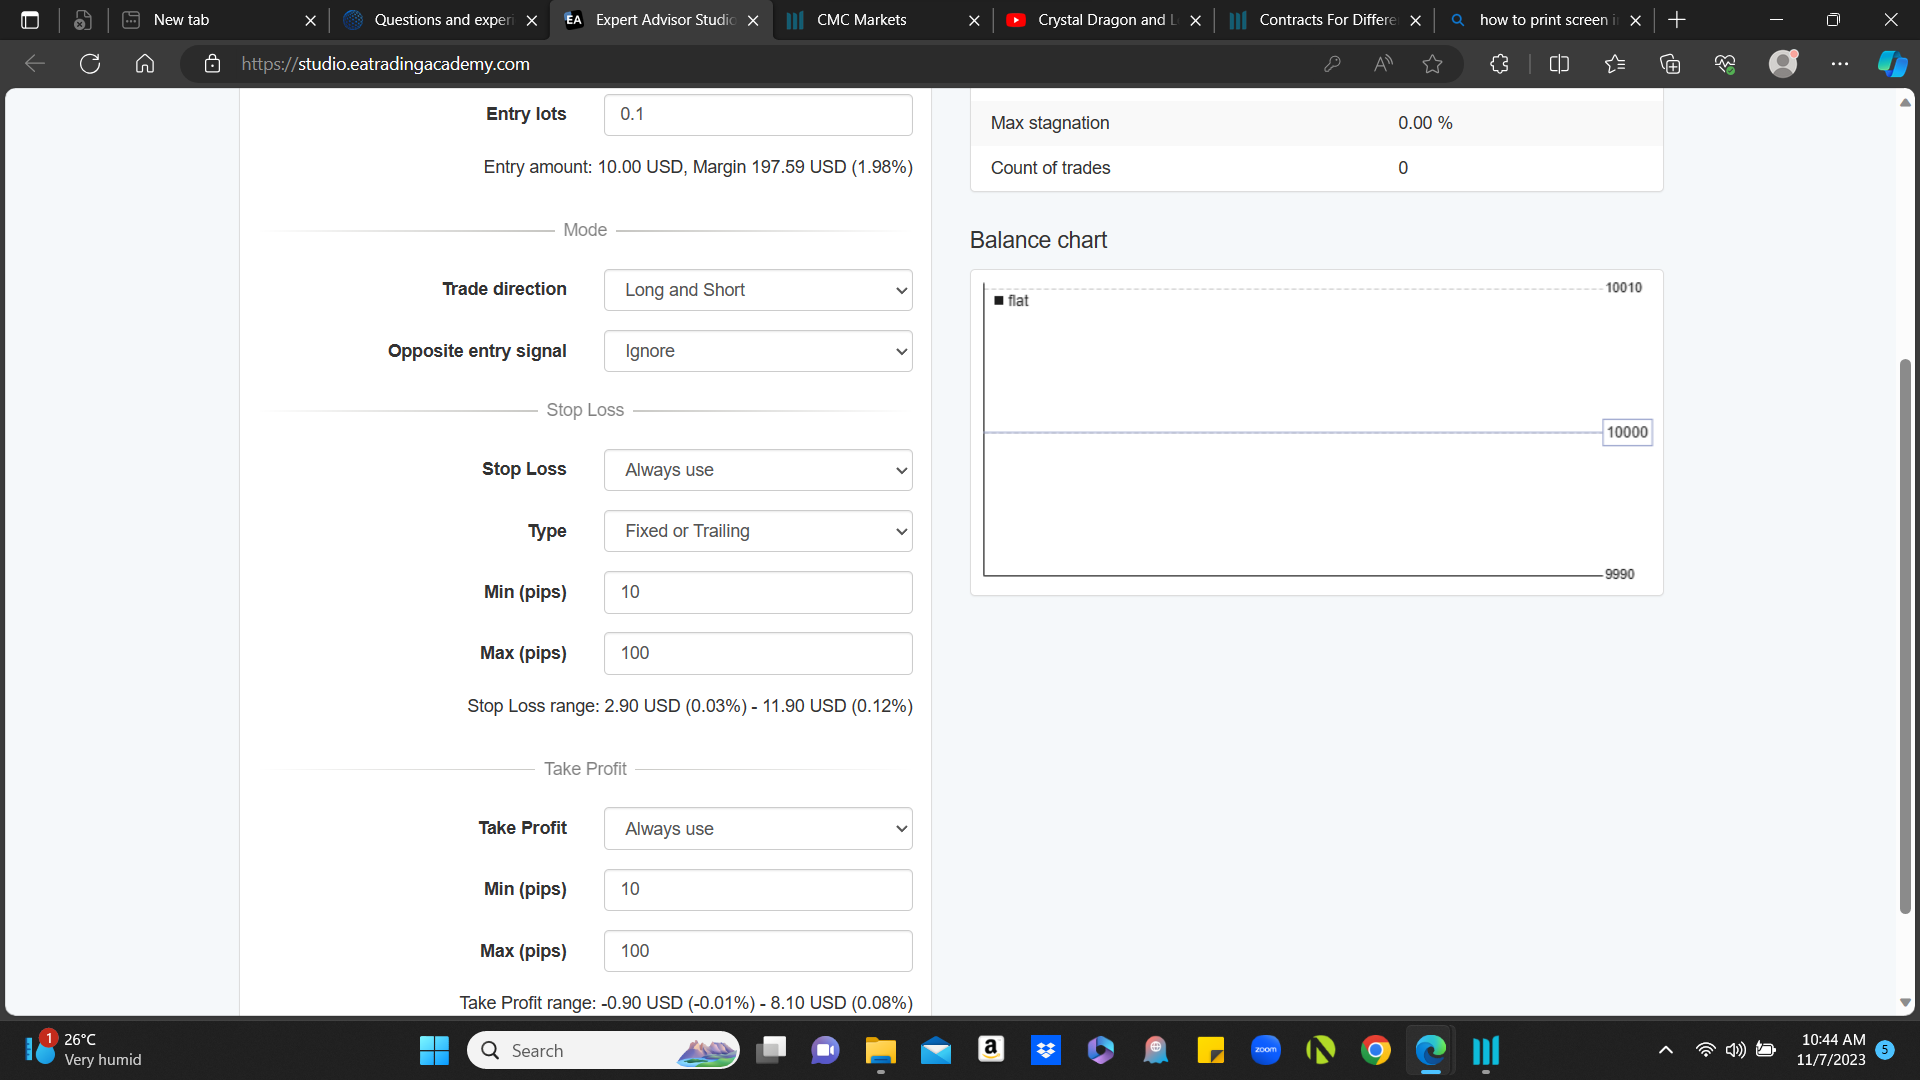The width and height of the screenshot is (1920, 1080).
Task: Open the tab actions menu icon
Action: (x=30, y=20)
